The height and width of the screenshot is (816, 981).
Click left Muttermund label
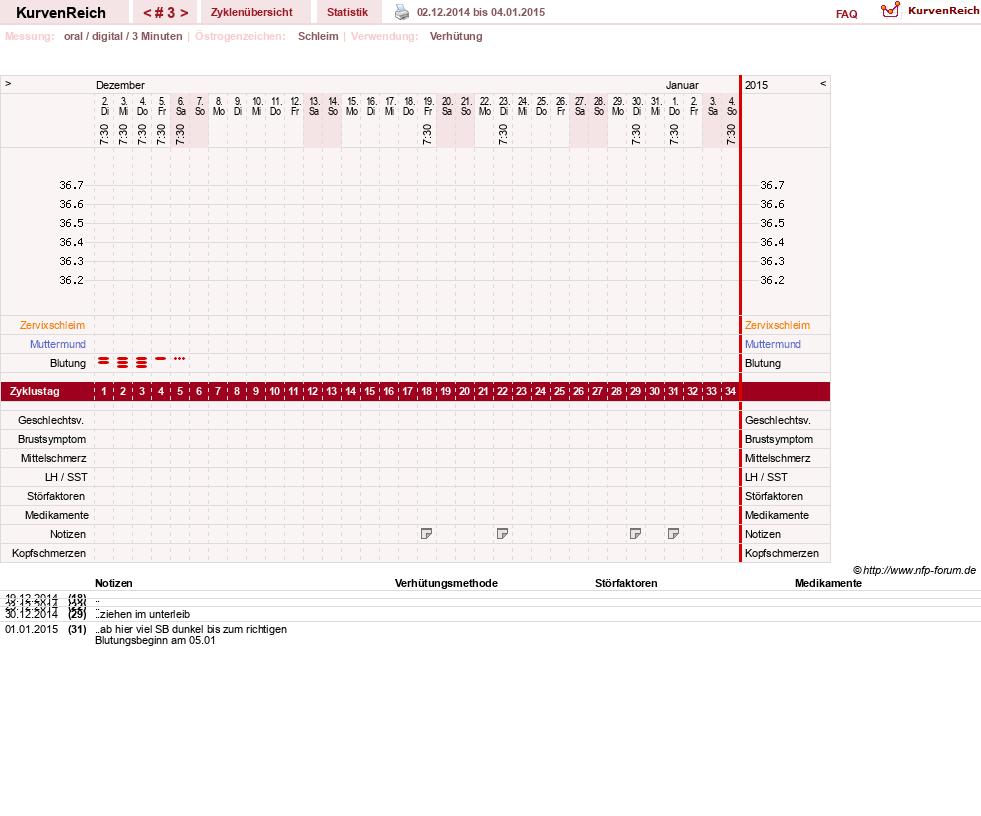(x=58, y=344)
